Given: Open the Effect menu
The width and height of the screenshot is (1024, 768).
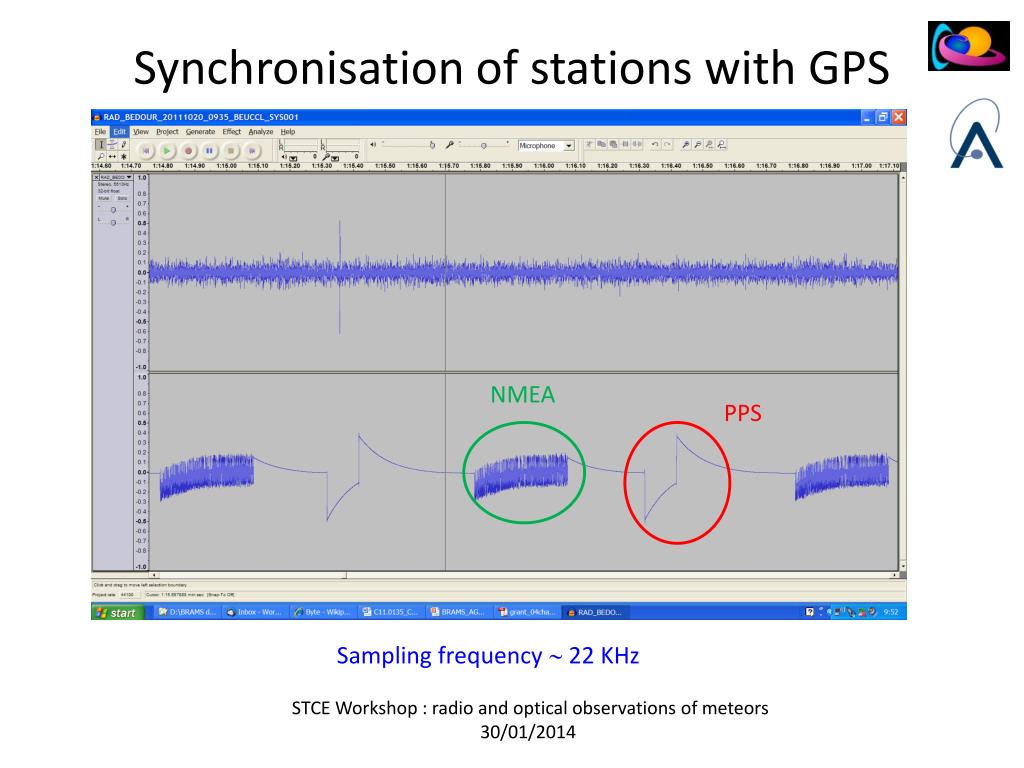Looking at the screenshot, I should (x=232, y=132).
